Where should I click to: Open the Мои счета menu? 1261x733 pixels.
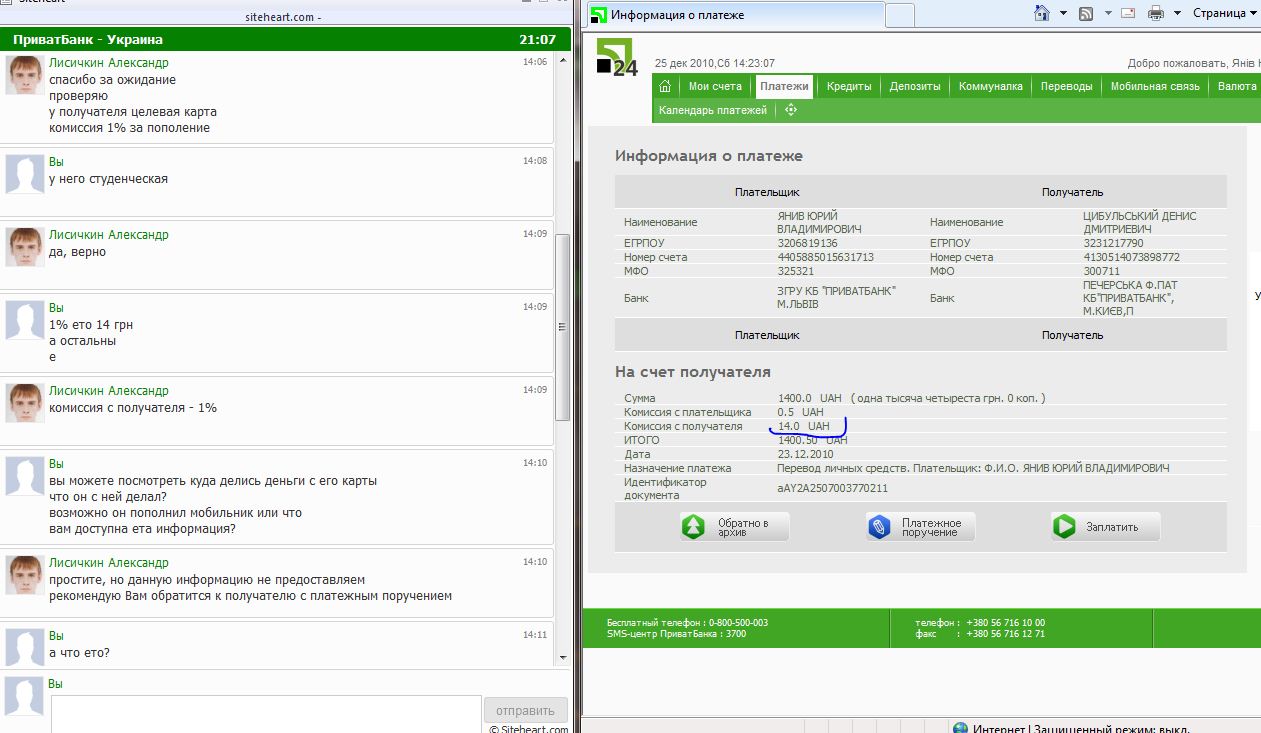coord(715,86)
